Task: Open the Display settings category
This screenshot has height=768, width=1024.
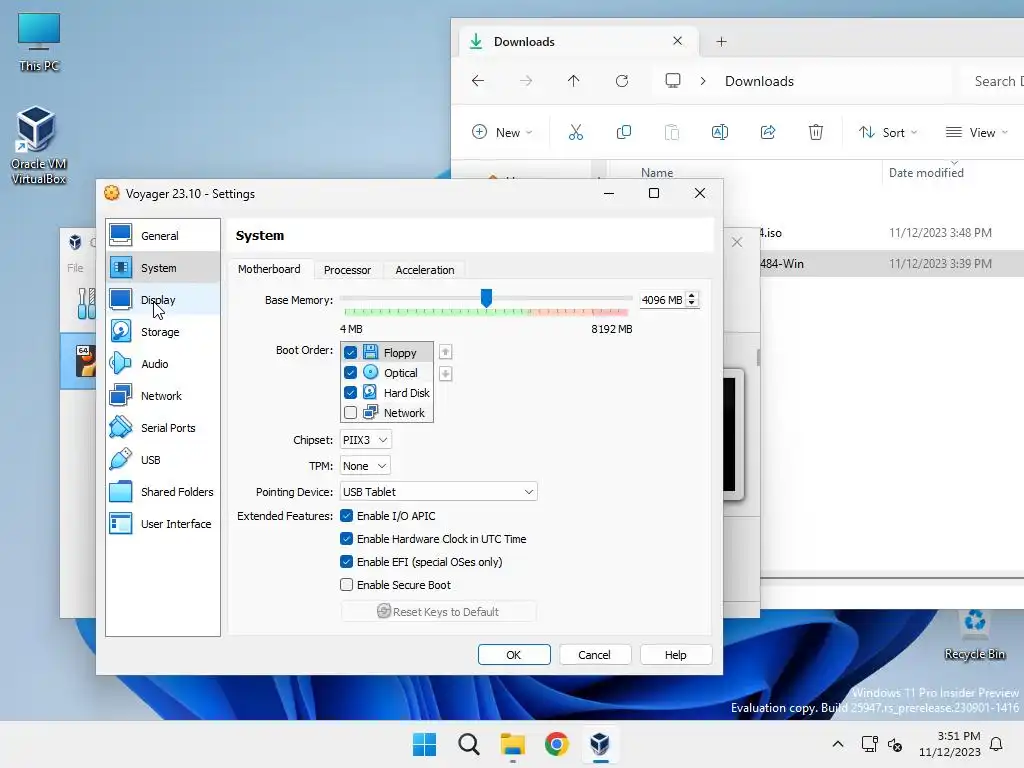Action: (163, 300)
